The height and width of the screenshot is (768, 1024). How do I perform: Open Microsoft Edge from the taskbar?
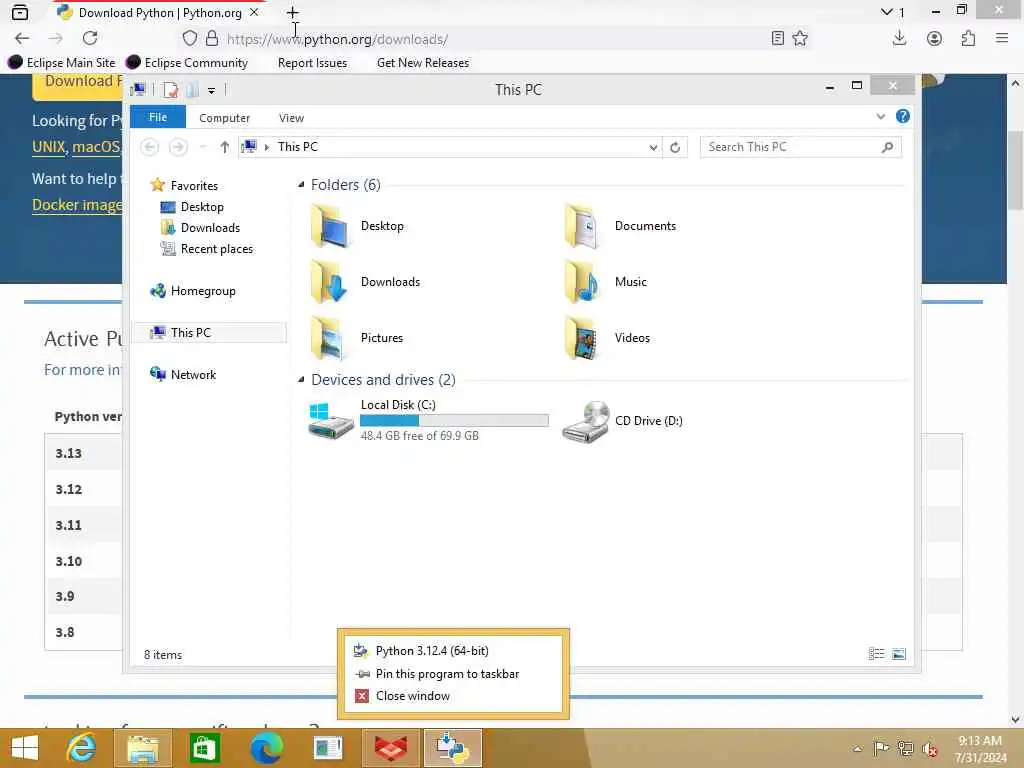[266, 748]
